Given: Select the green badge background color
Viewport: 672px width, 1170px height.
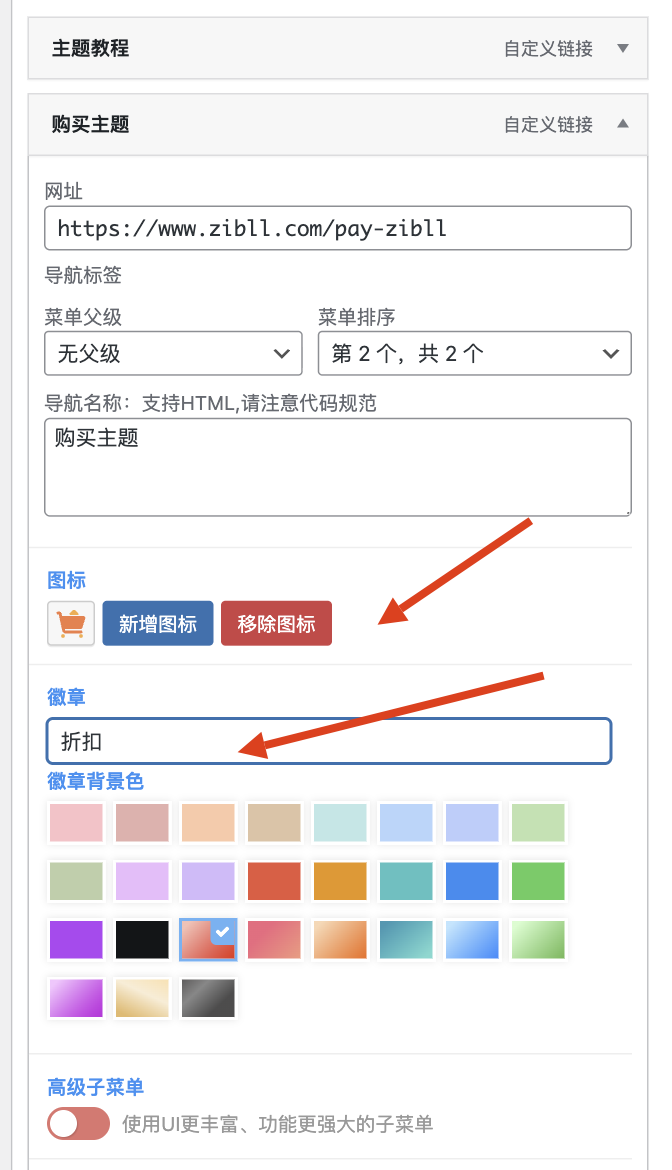Looking at the screenshot, I should (x=537, y=881).
